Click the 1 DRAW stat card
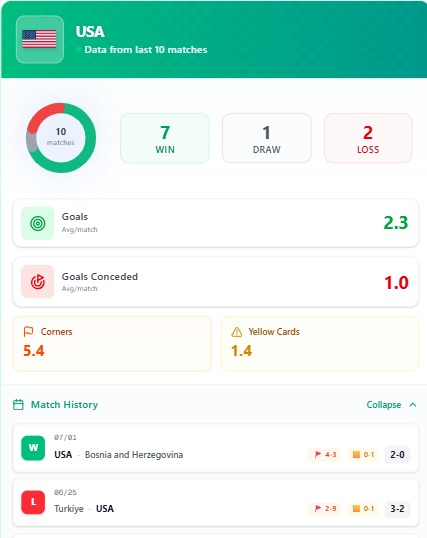The image size is (427, 538). click(x=267, y=138)
